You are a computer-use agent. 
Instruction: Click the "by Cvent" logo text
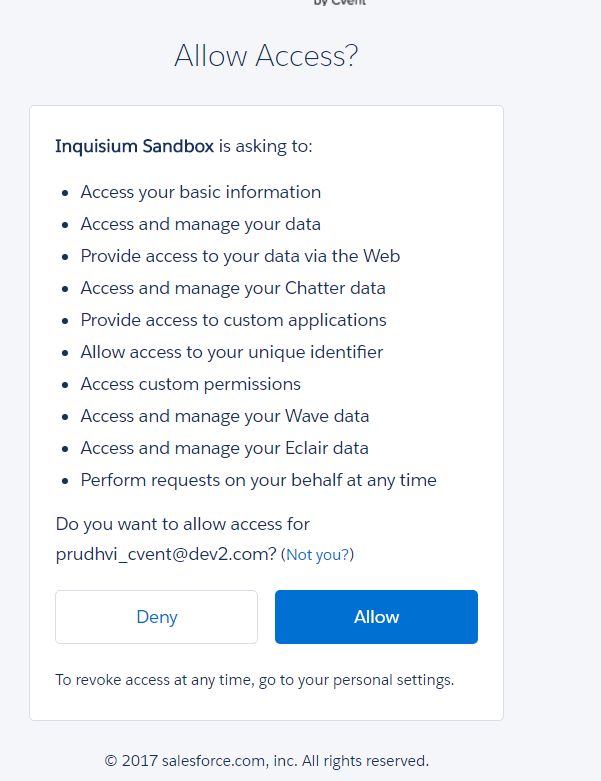click(x=340, y=3)
